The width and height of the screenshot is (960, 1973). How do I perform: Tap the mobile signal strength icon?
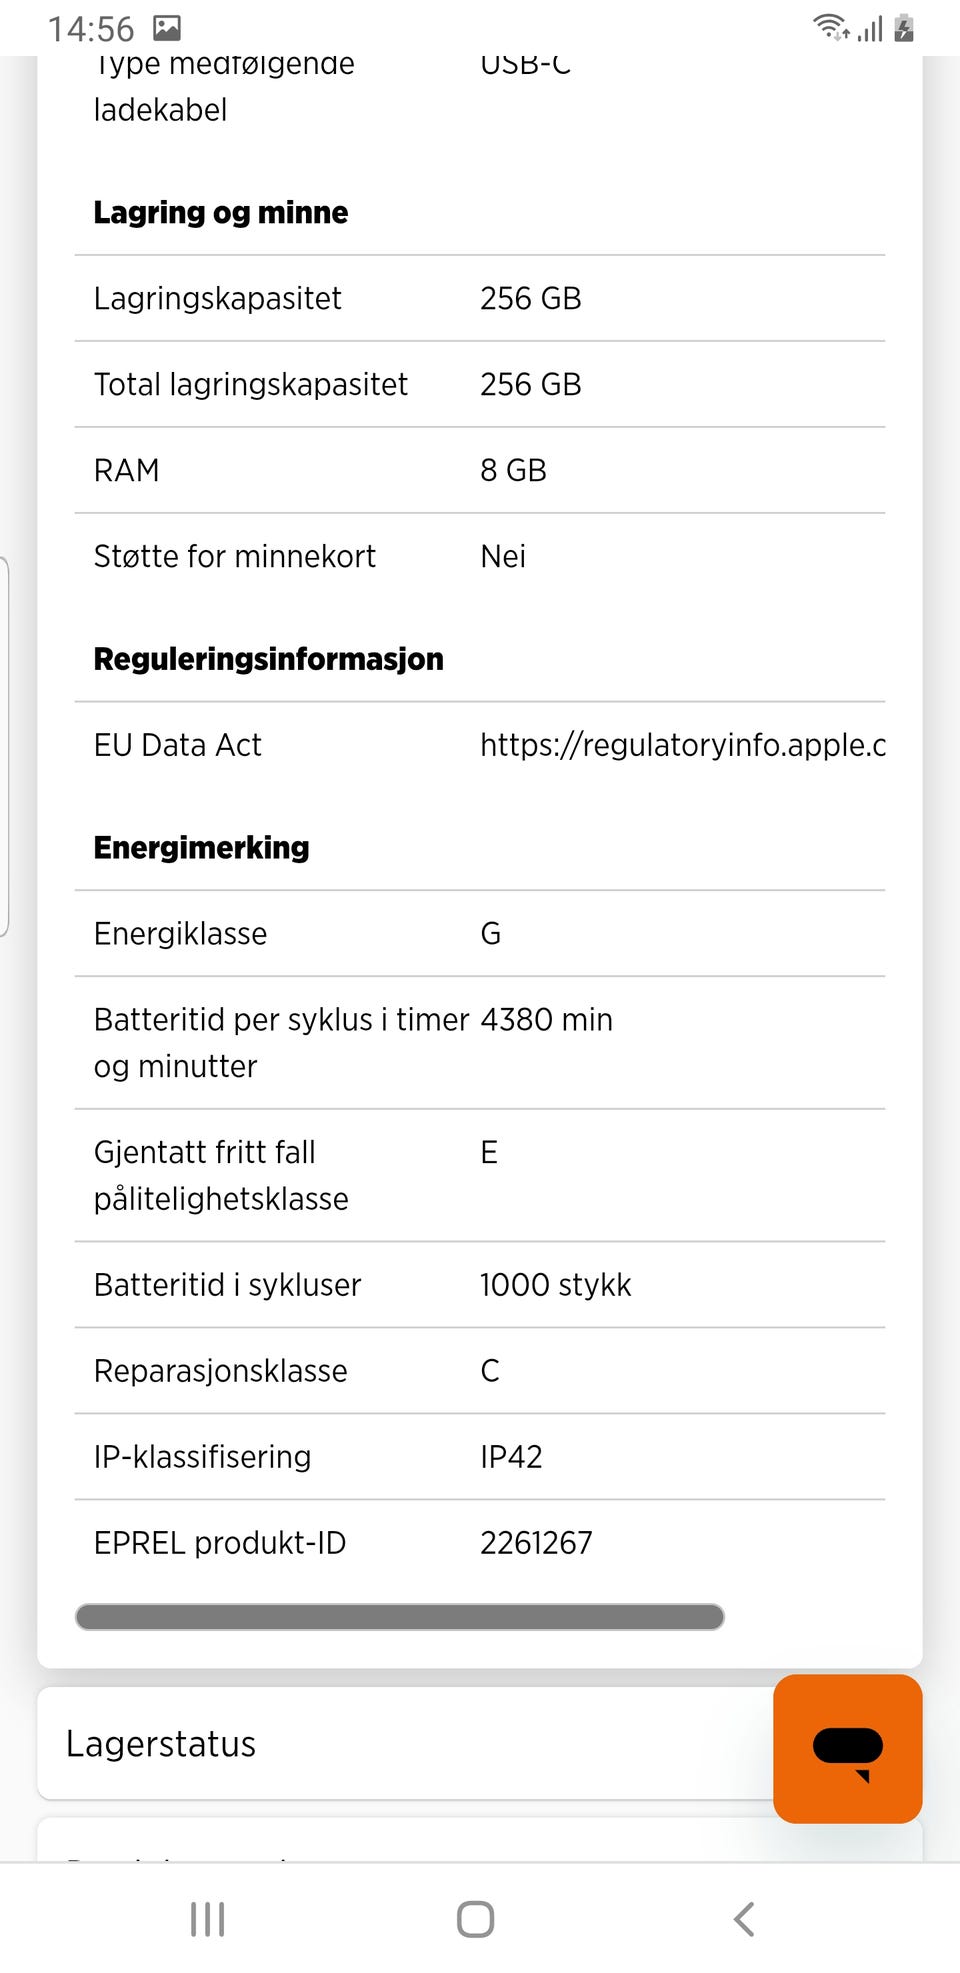coord(870,29)
